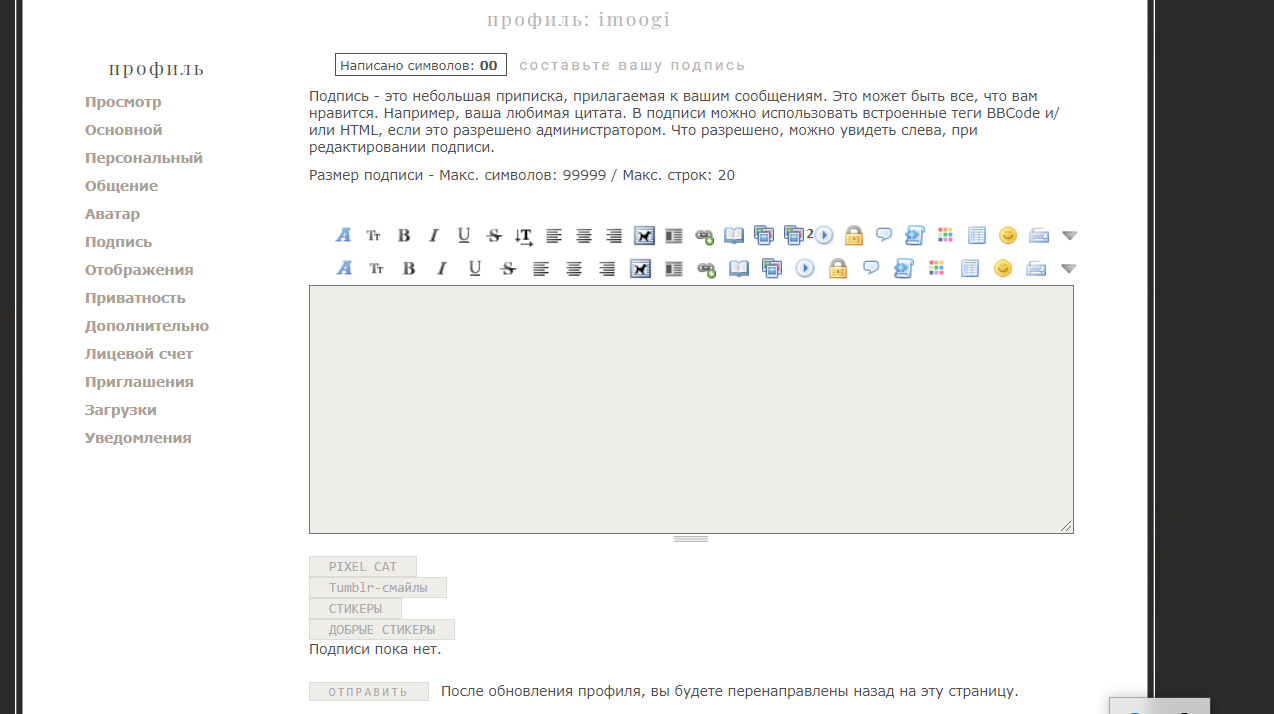Toggle bold in the upper toolbar row

pyautogui.click(x=404, y=236)
